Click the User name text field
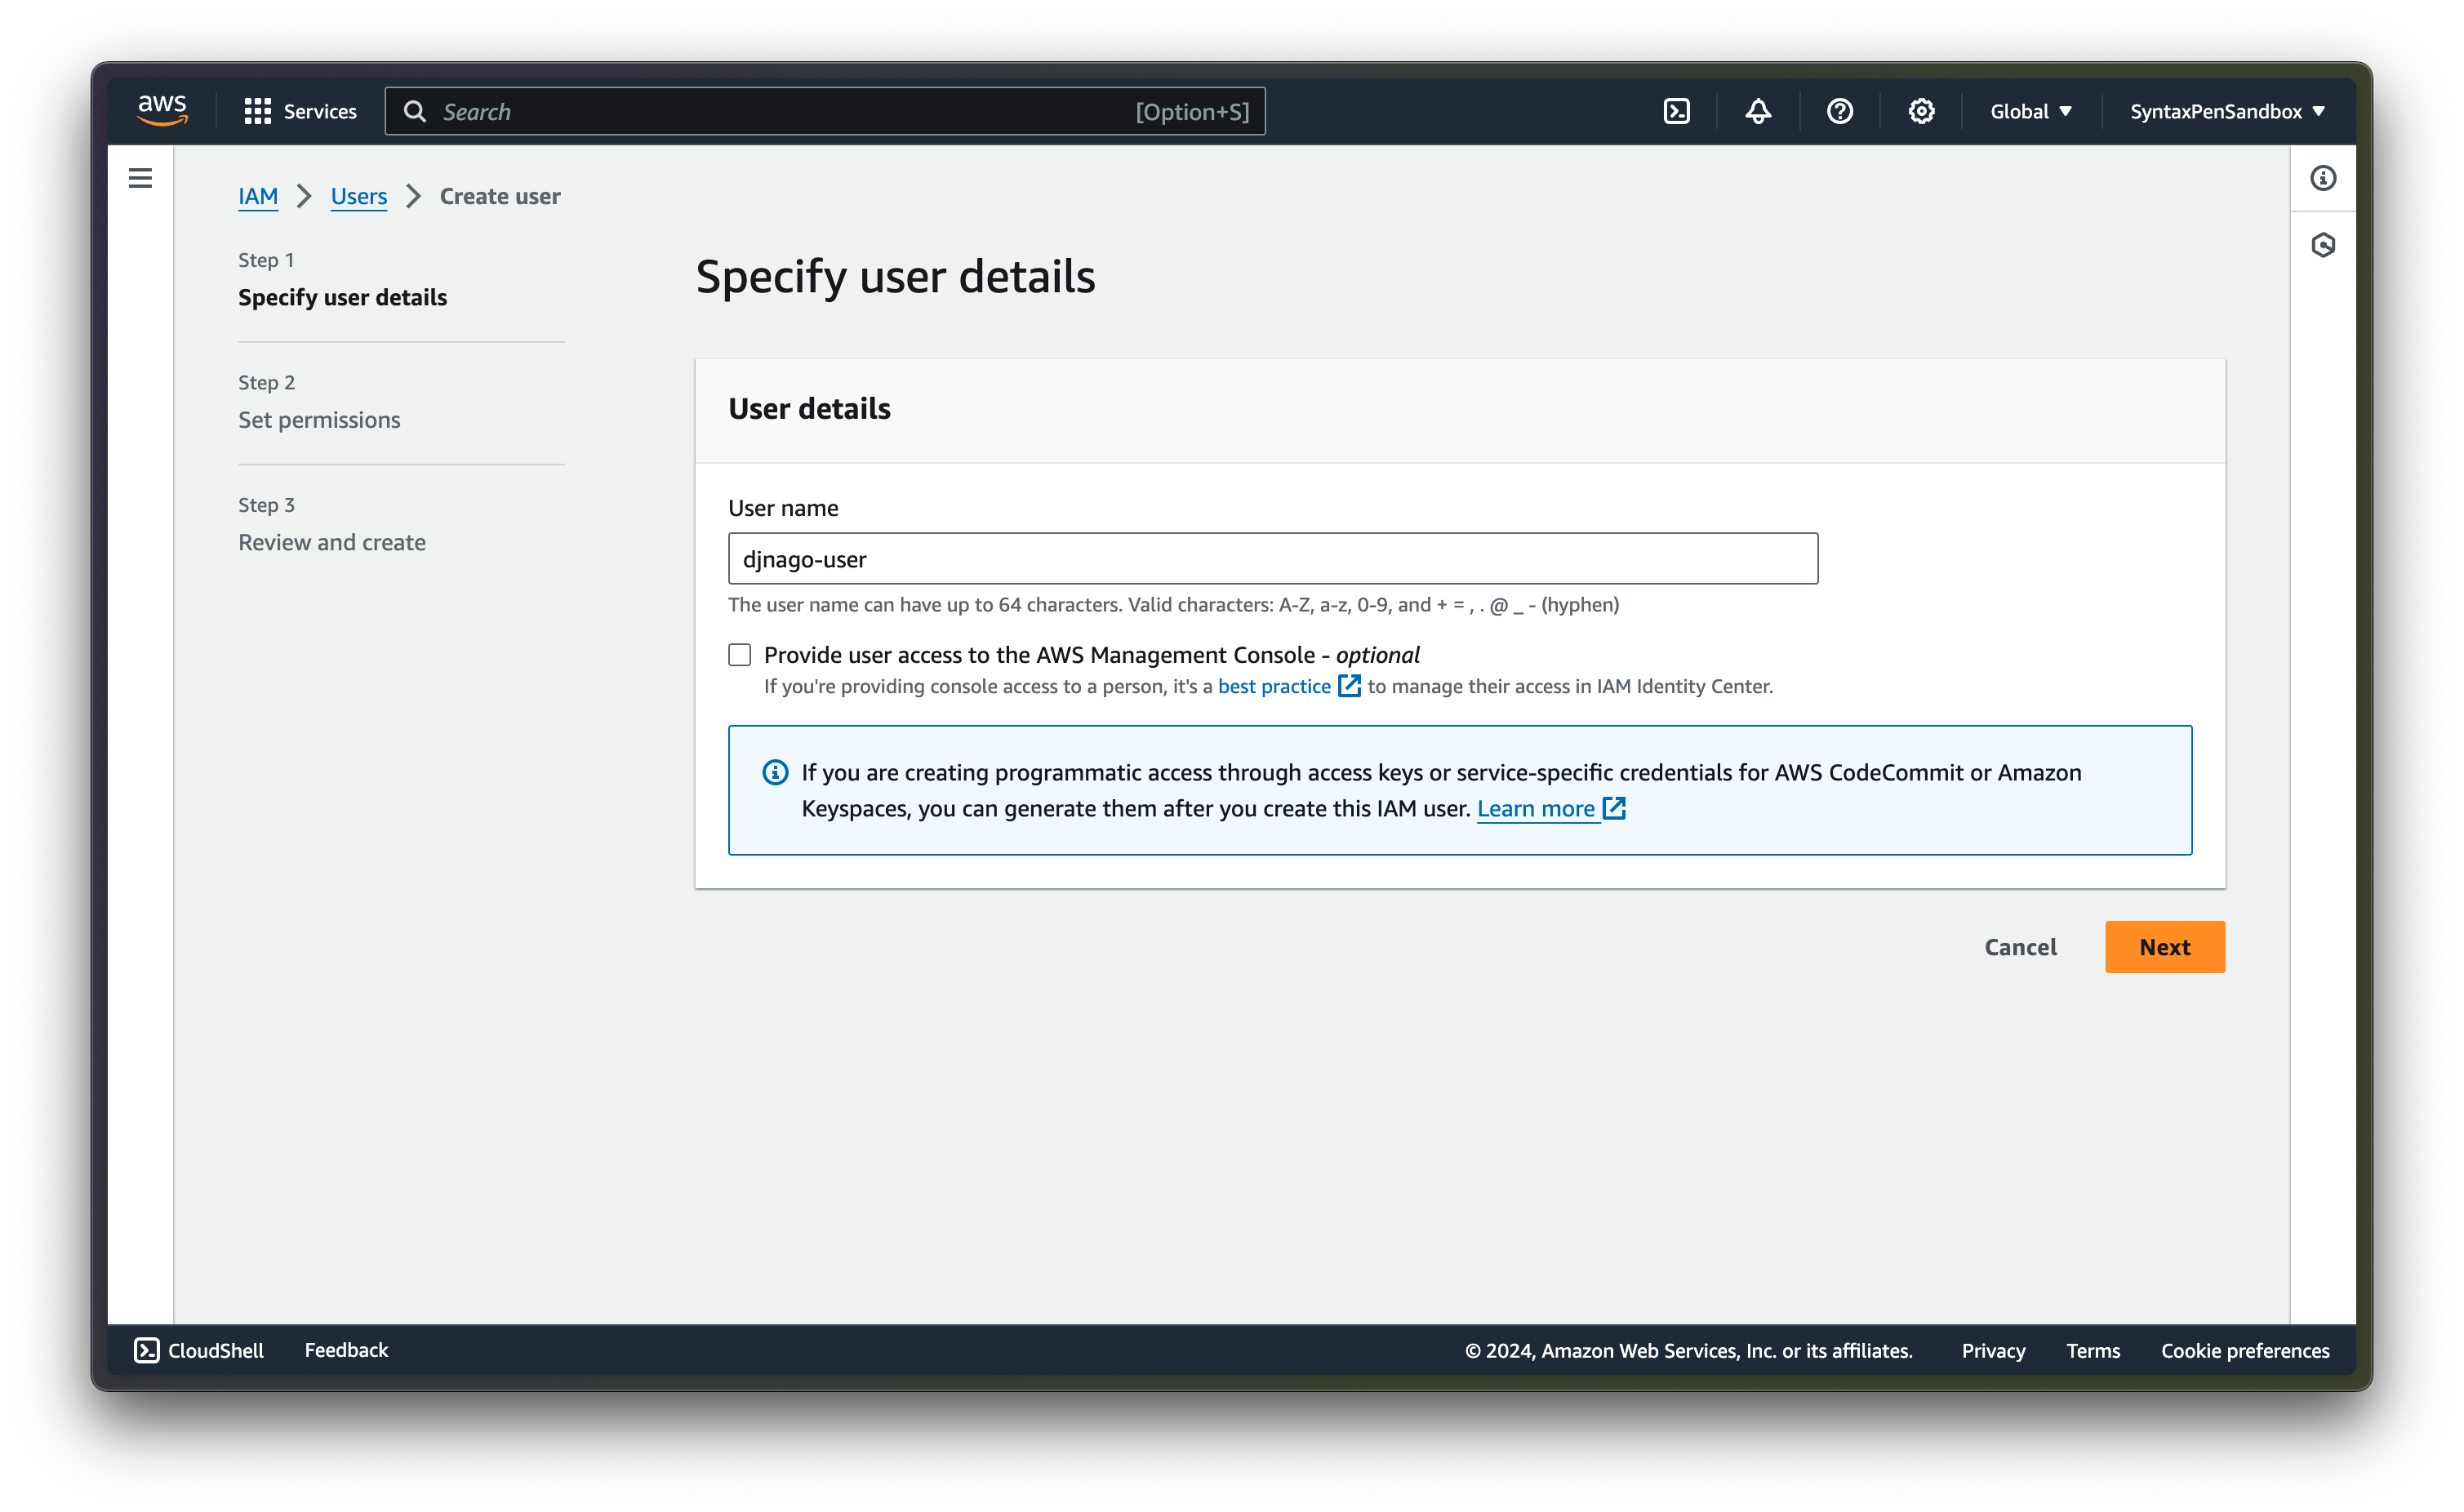The height and width of the screenshot is (1512, 2464). click(x=1272, y=559)
